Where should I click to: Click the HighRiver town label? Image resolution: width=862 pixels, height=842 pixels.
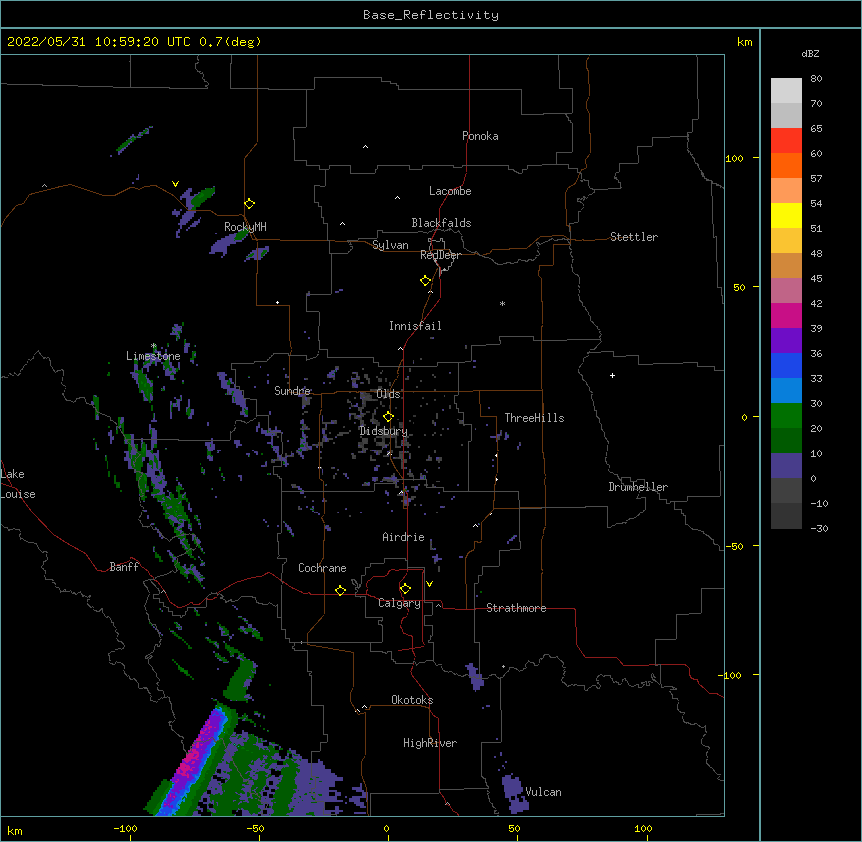point(430,743)
